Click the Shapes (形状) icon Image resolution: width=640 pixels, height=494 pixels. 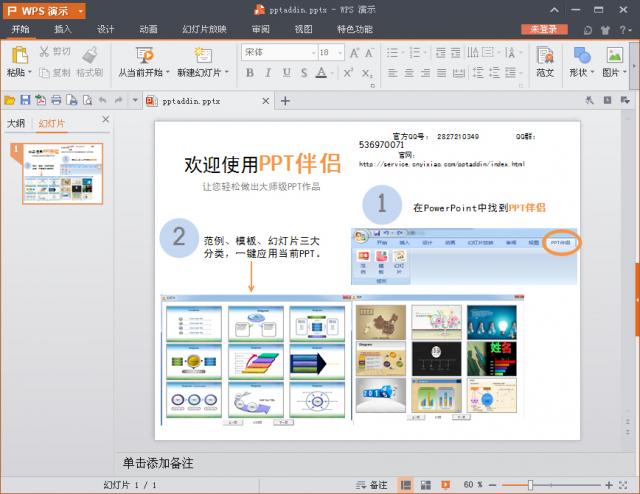click(581, 55)
